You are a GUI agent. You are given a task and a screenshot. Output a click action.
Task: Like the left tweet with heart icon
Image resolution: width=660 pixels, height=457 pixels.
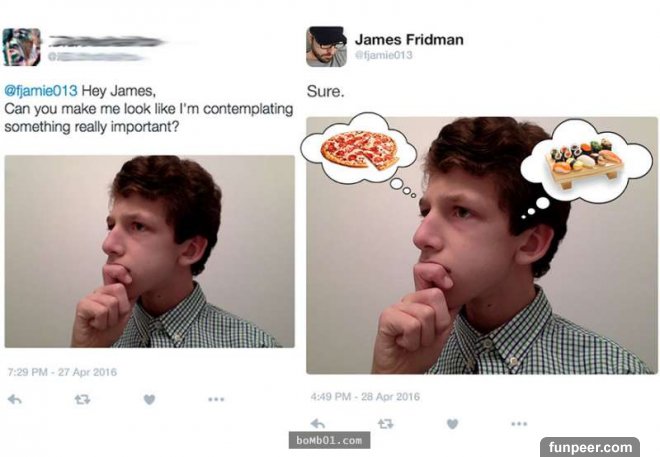click(x=149, y=398)
